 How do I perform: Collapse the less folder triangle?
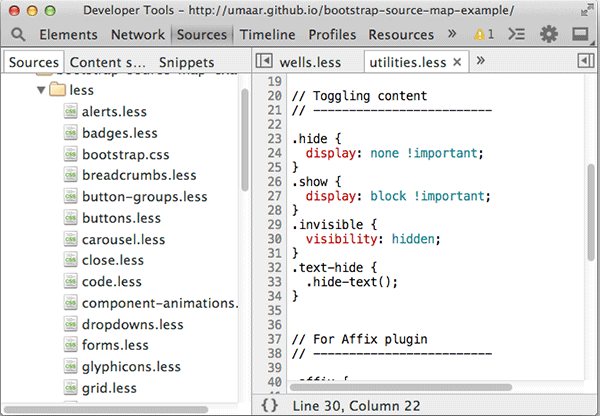(x=41, y=90)
